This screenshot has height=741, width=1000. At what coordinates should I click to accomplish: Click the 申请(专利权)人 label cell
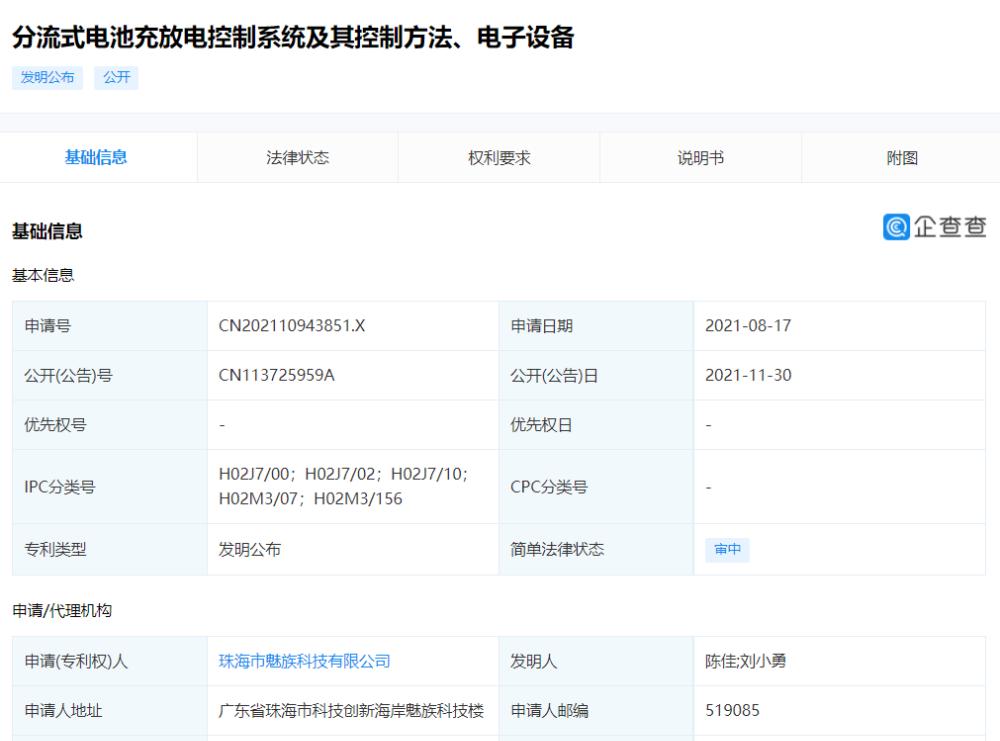click(110, 661)
